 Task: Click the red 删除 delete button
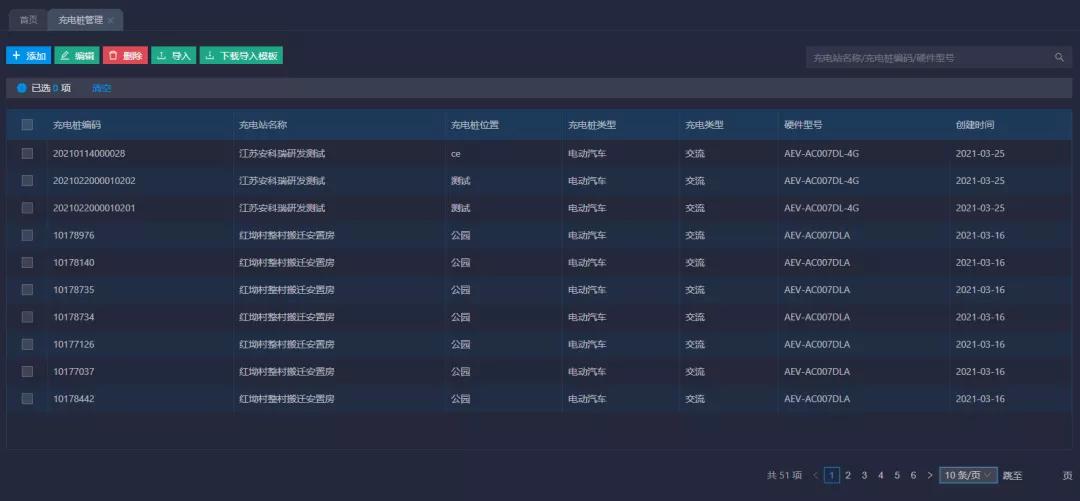[x=125, y=56]
